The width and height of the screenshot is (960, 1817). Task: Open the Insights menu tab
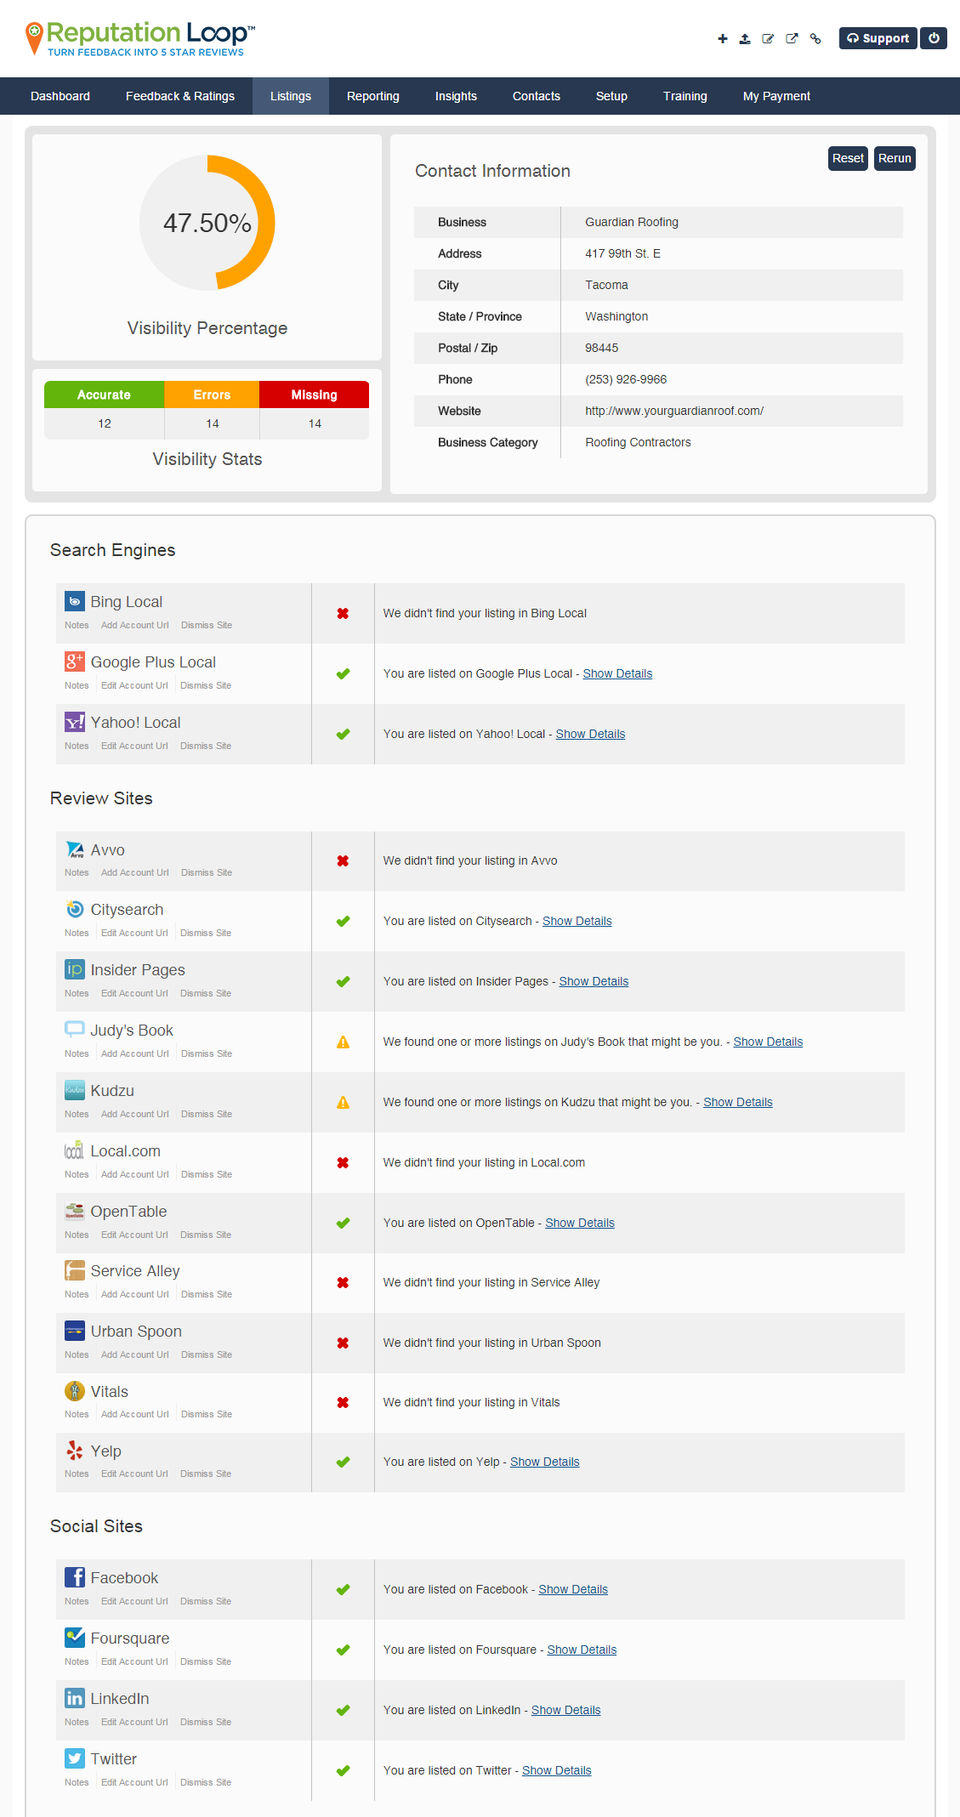point(456,96)
